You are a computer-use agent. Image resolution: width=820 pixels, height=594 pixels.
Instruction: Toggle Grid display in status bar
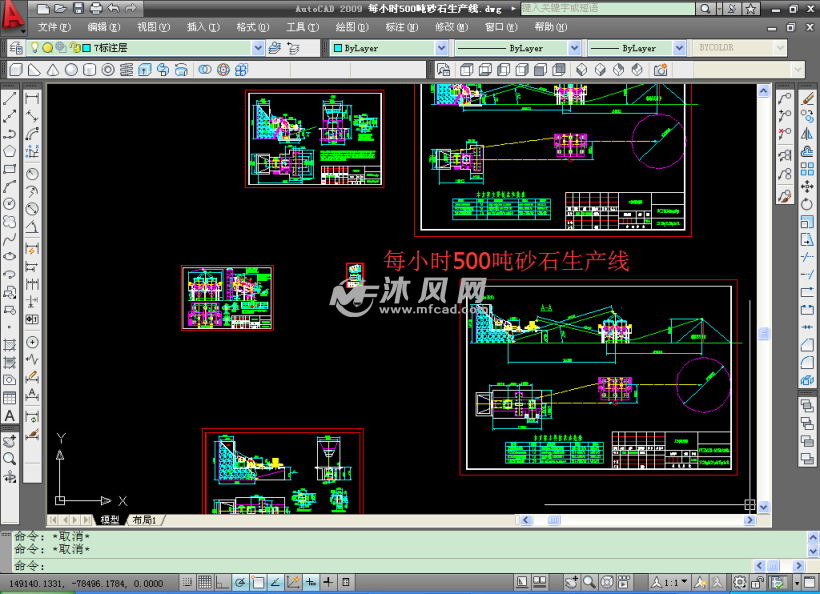coord(205,582)
